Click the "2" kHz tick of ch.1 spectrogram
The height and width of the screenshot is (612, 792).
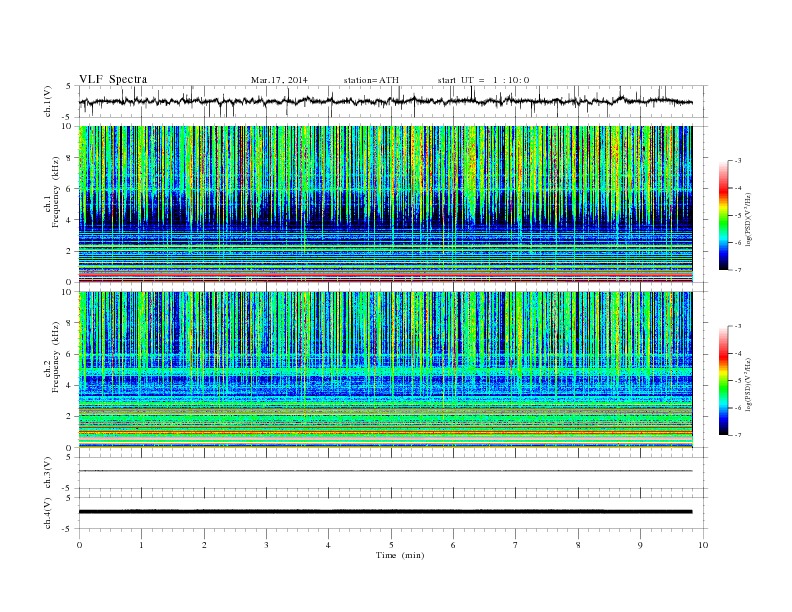coord(70,251)
